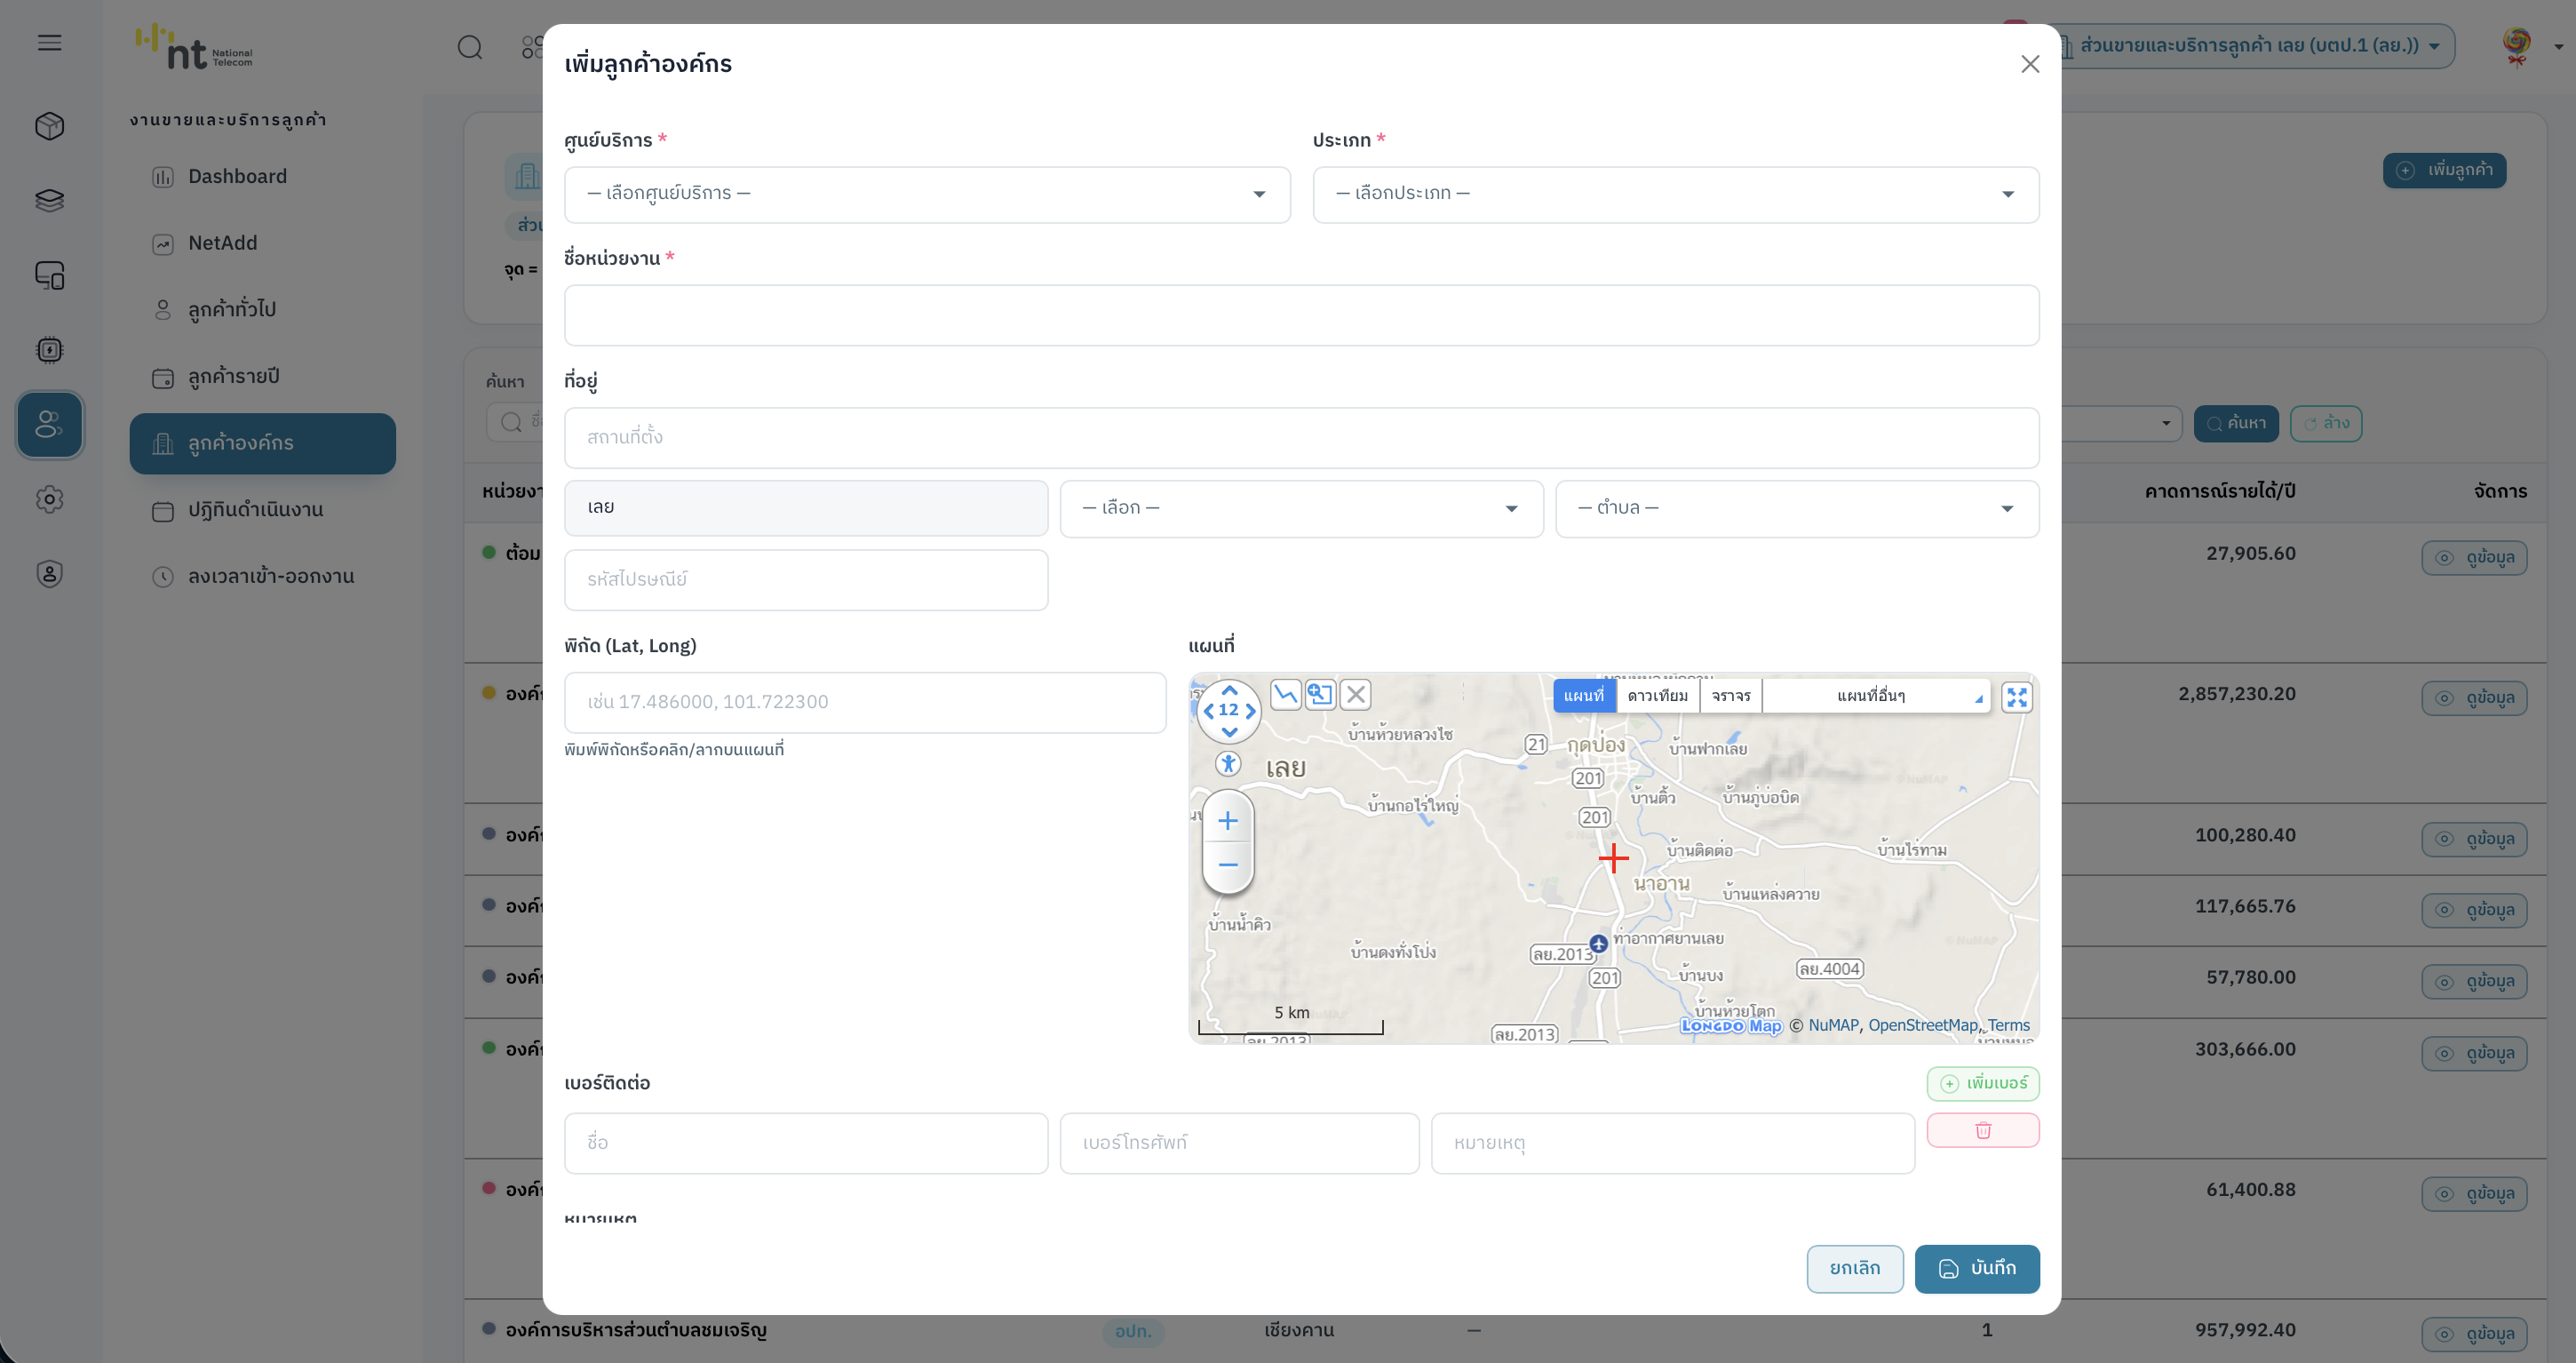Open Dashboard in the side menu
Image resolution: width=2576 pixels, height=1363 pixels.
(262, 177)
